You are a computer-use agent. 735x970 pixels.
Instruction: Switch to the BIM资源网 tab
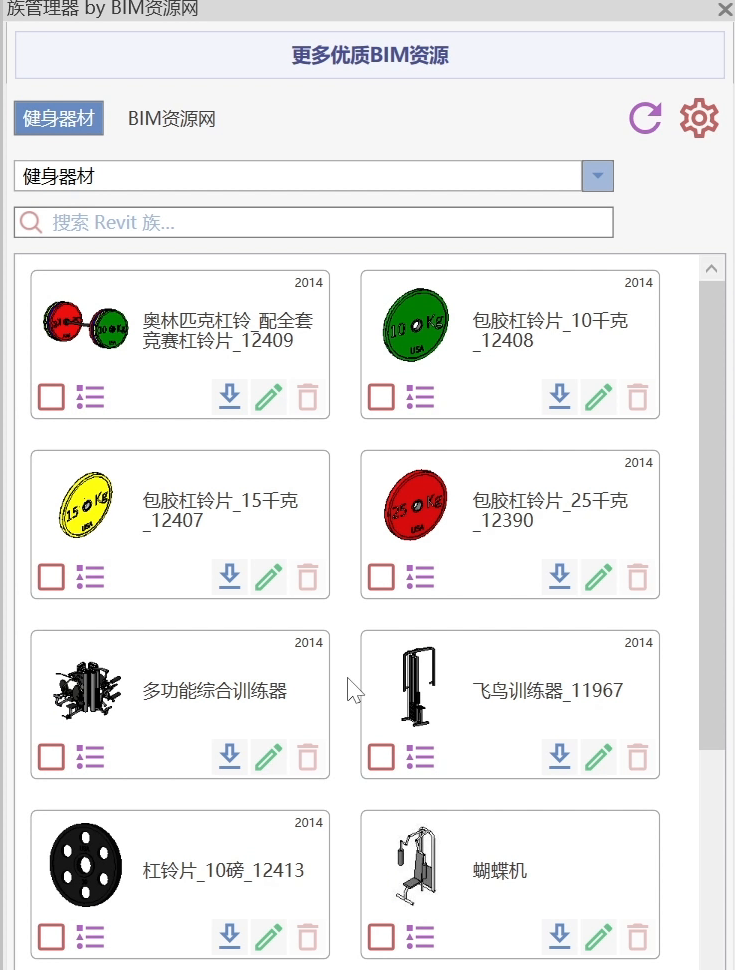pyautogui.click(x=172, y=119)
